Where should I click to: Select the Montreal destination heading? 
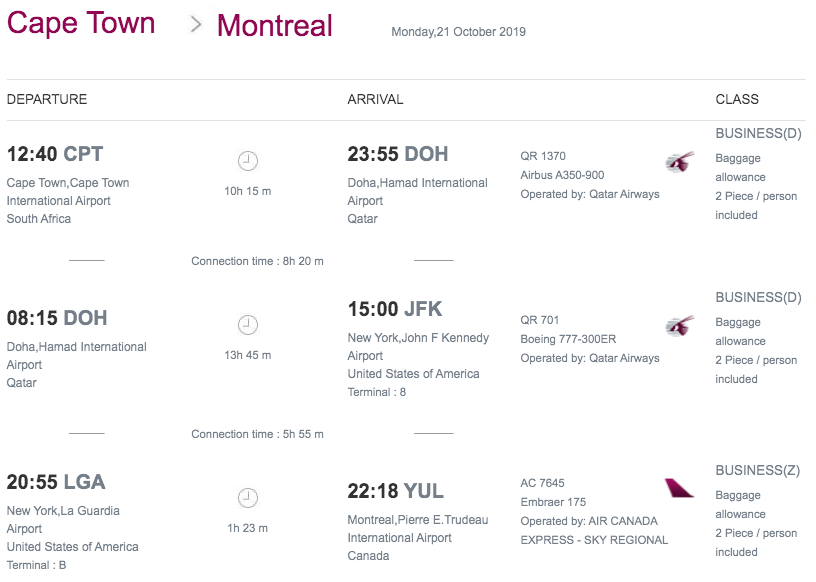[274, 26]
